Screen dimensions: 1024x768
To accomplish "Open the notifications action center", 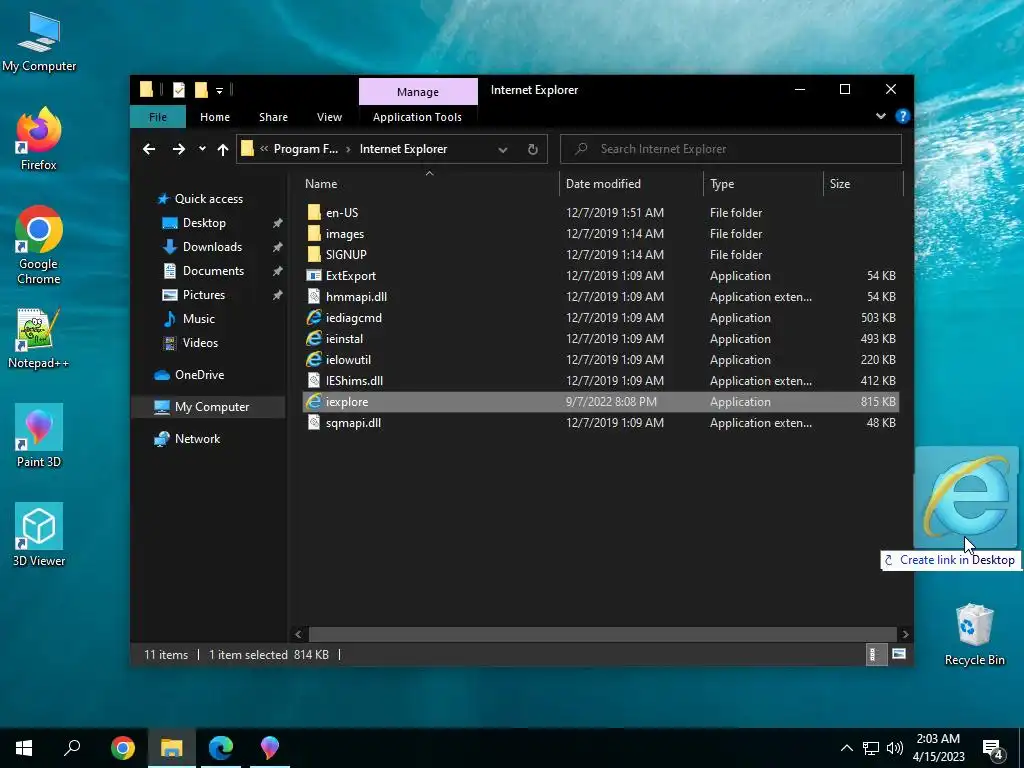I will [x=993, y=749].
